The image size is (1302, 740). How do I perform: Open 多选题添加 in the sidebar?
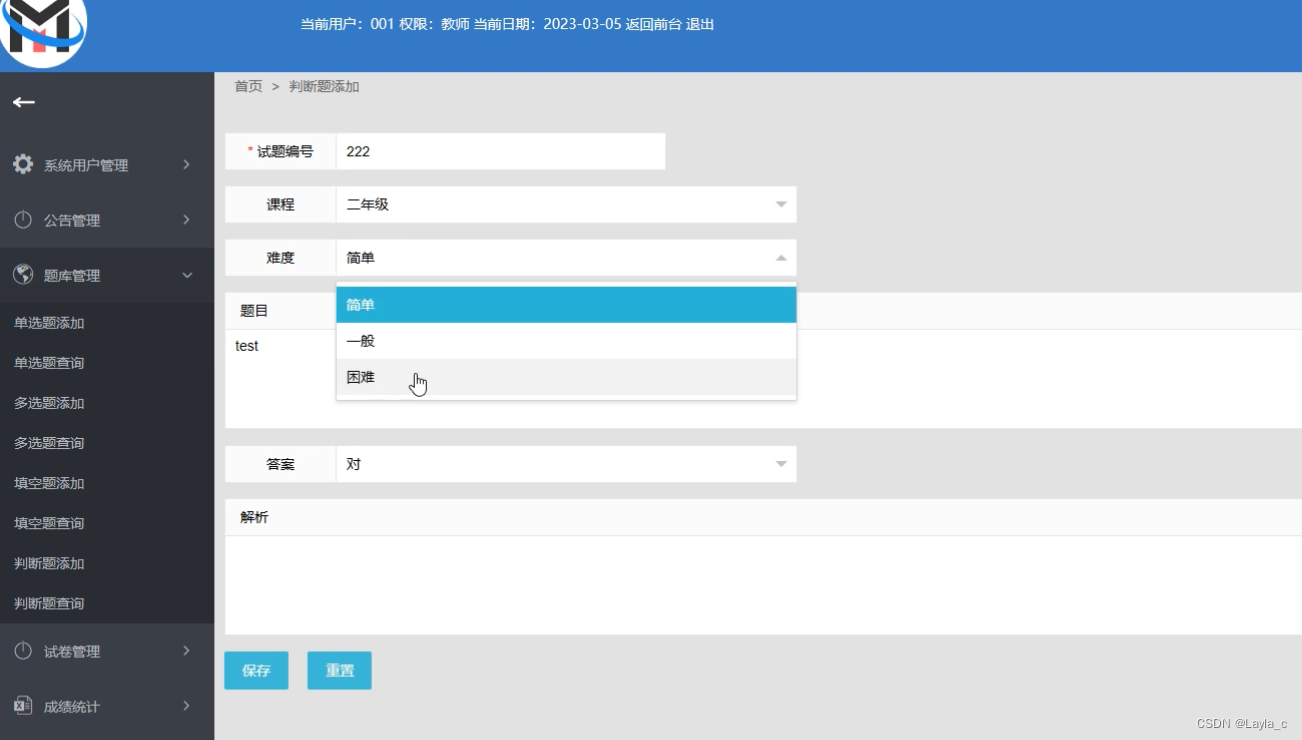point(49,403)
